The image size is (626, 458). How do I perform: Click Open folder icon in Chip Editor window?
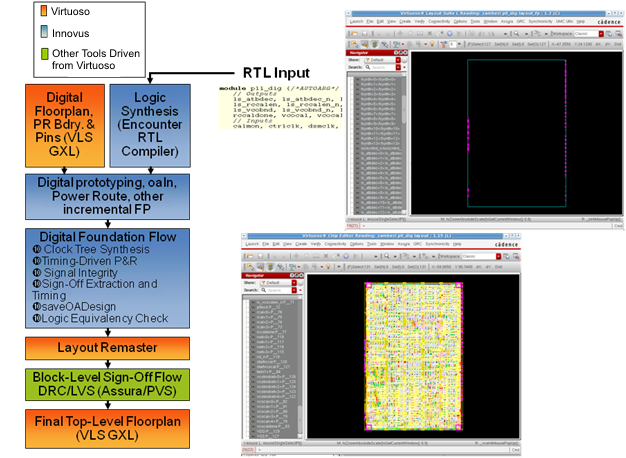pos(250,256)
